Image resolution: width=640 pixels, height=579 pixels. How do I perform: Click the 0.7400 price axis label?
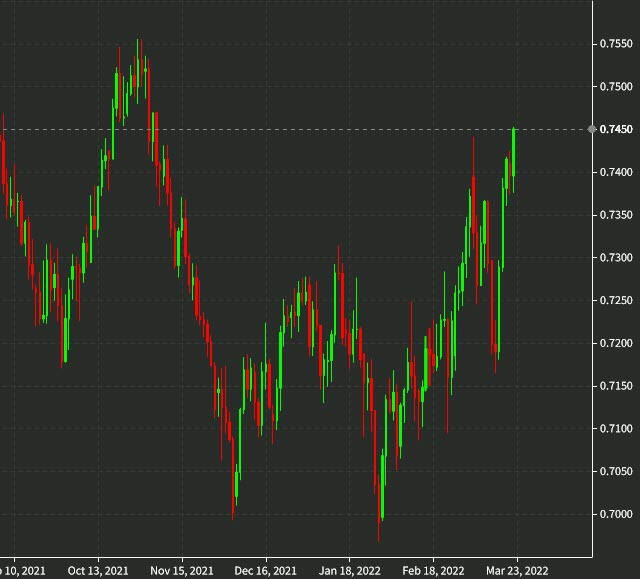click(616, 172)
